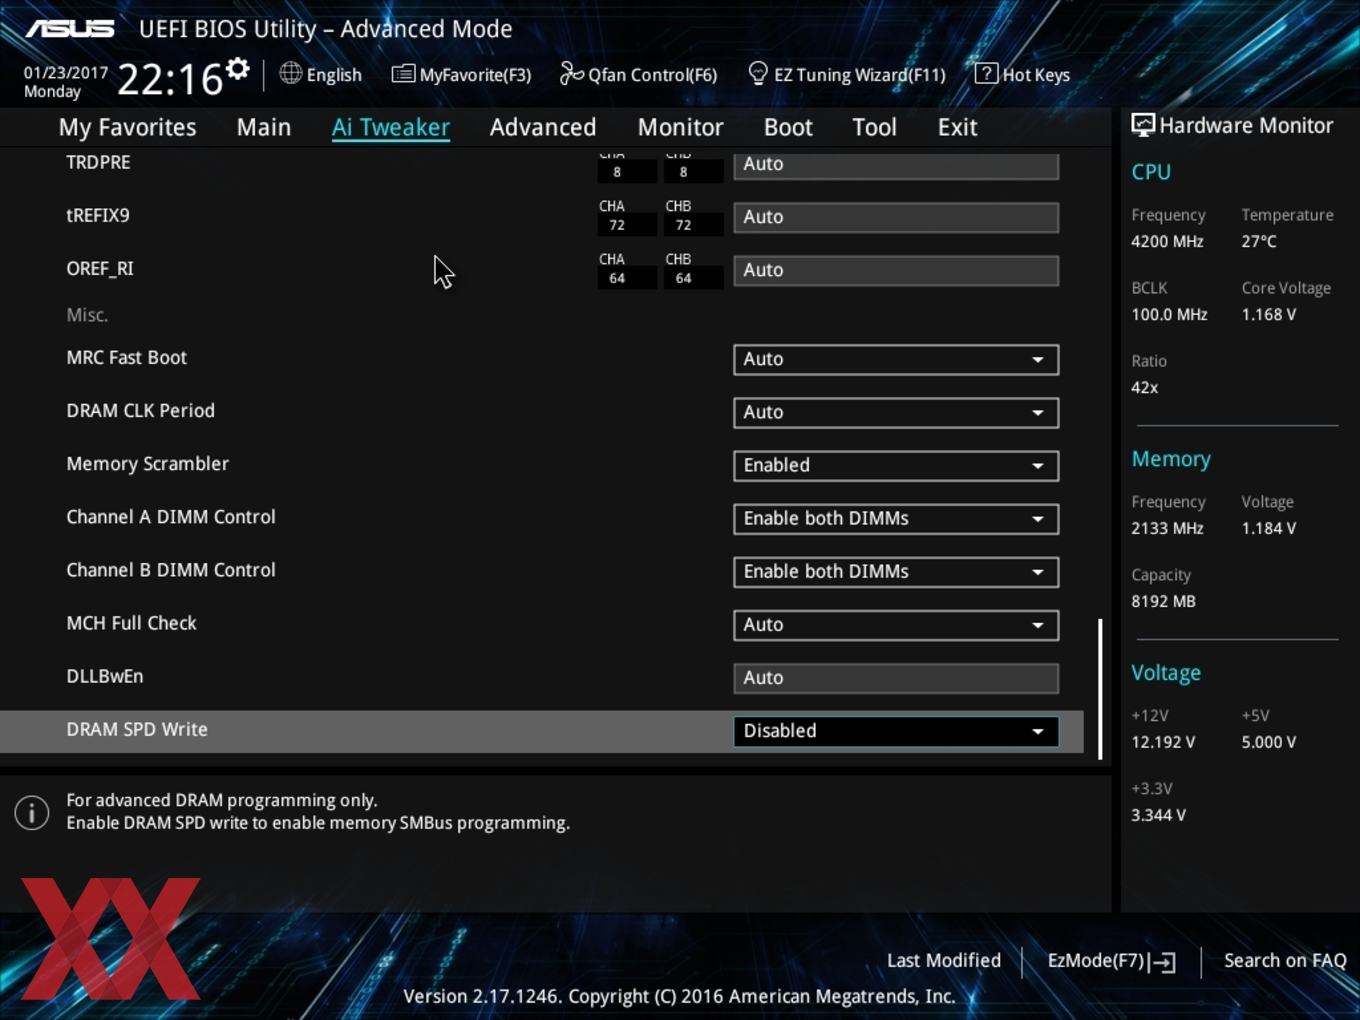Click the vertical scrollbar thumb
Screen dimensions: 1360x1020
click(1100, 689)
